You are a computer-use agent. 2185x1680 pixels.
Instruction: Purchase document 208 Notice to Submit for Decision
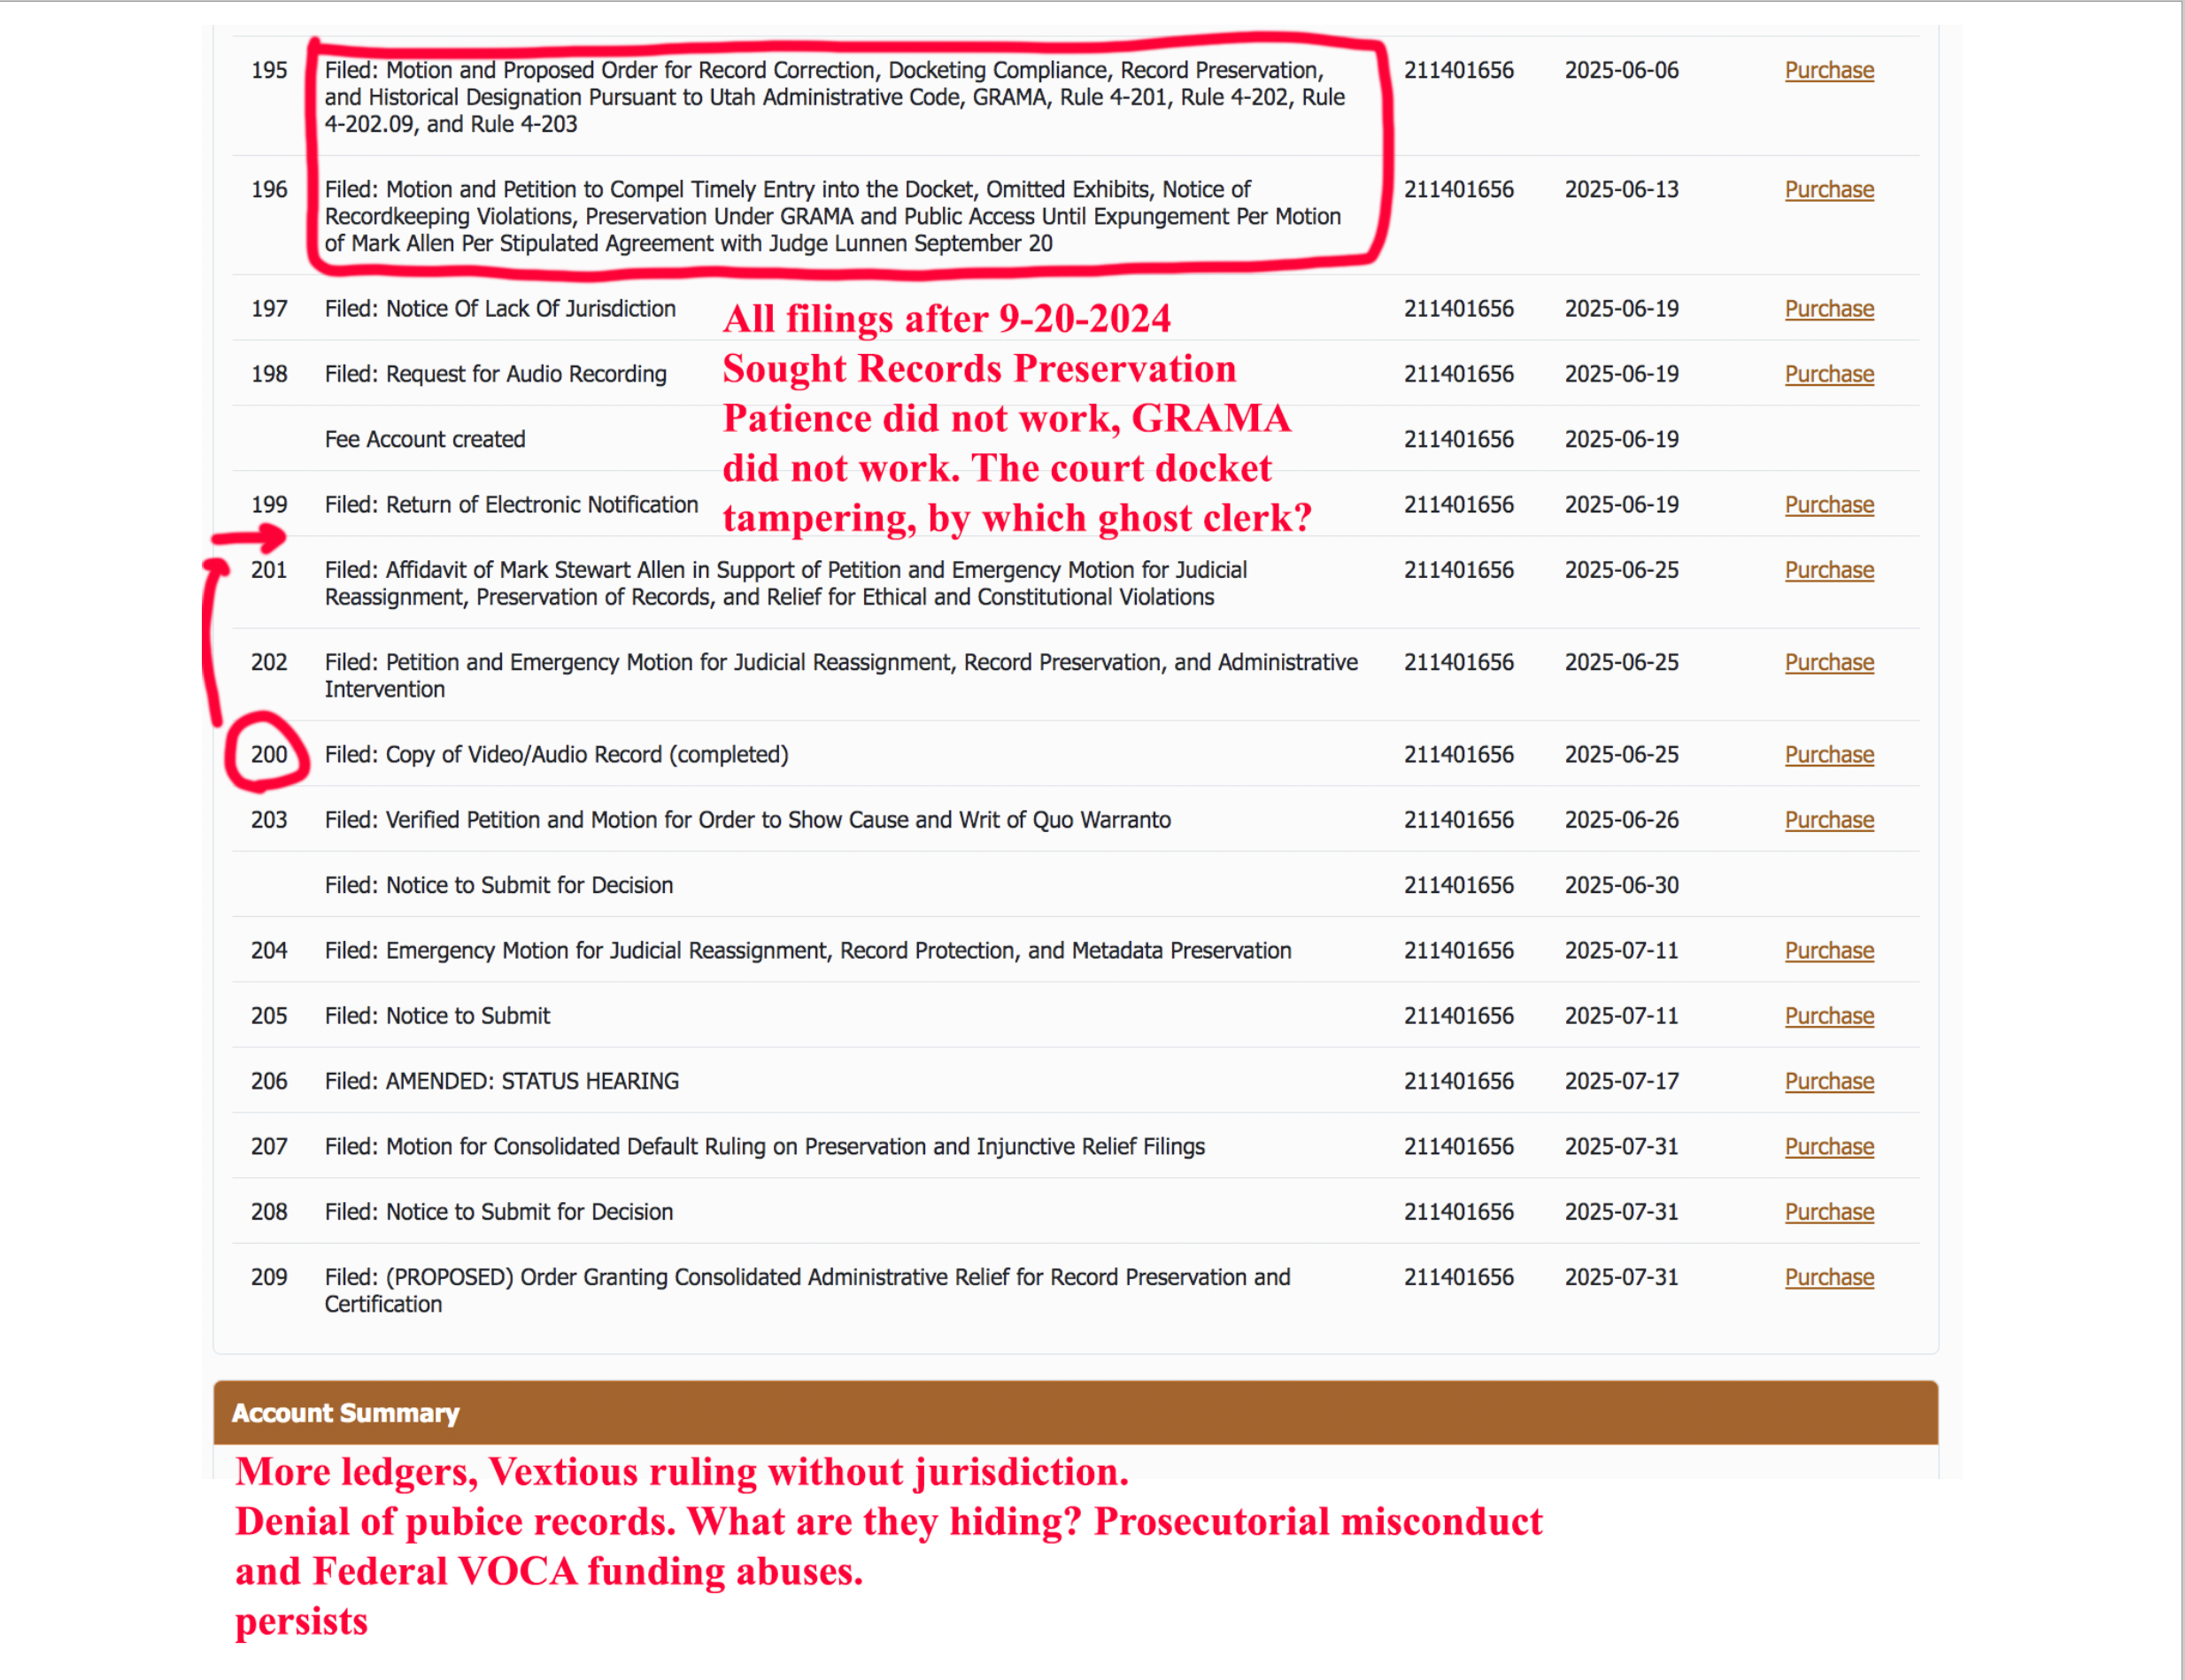tap(1828, 1211)
